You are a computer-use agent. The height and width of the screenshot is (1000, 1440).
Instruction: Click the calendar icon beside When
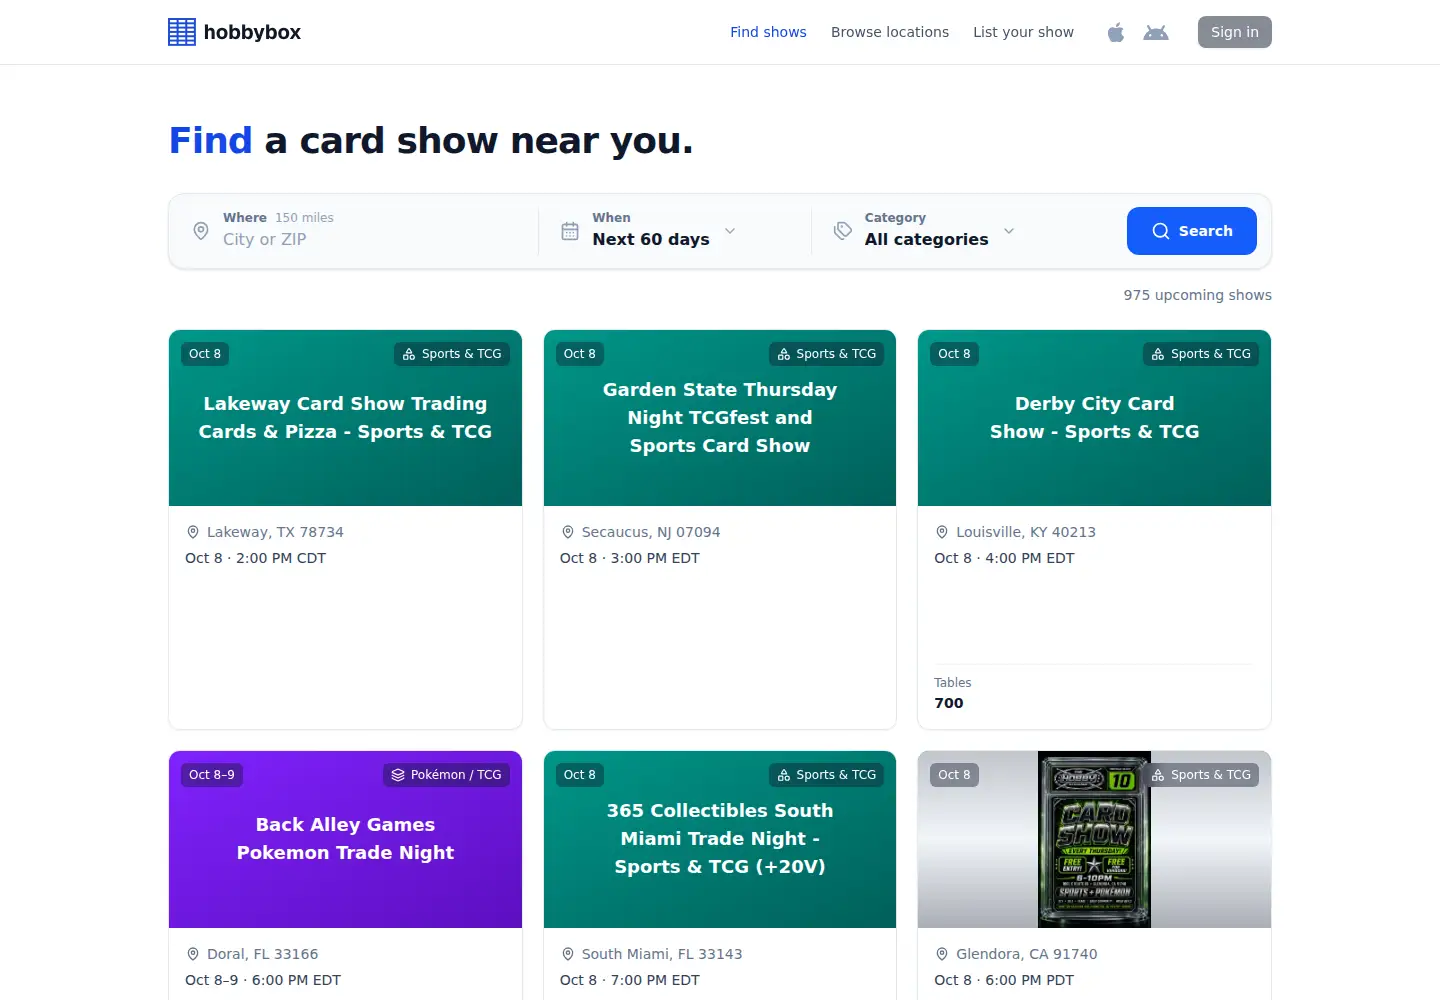click(x=570, y=231)
